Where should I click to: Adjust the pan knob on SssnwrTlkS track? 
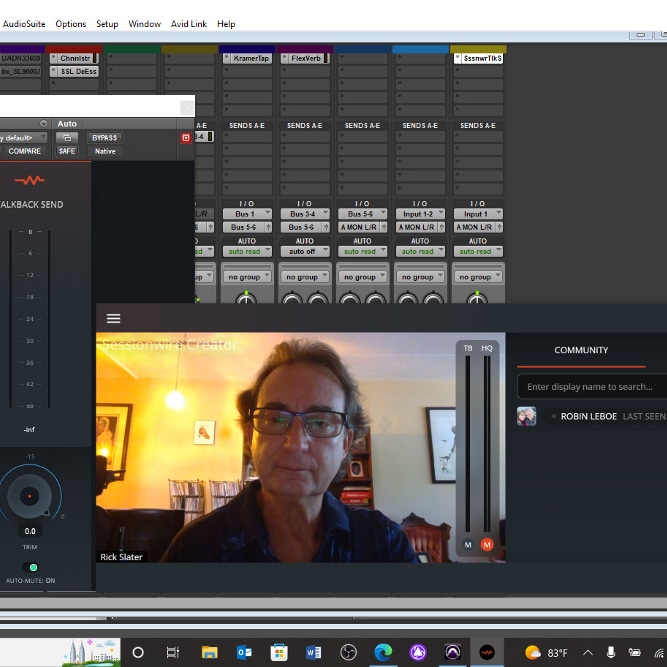477,299
